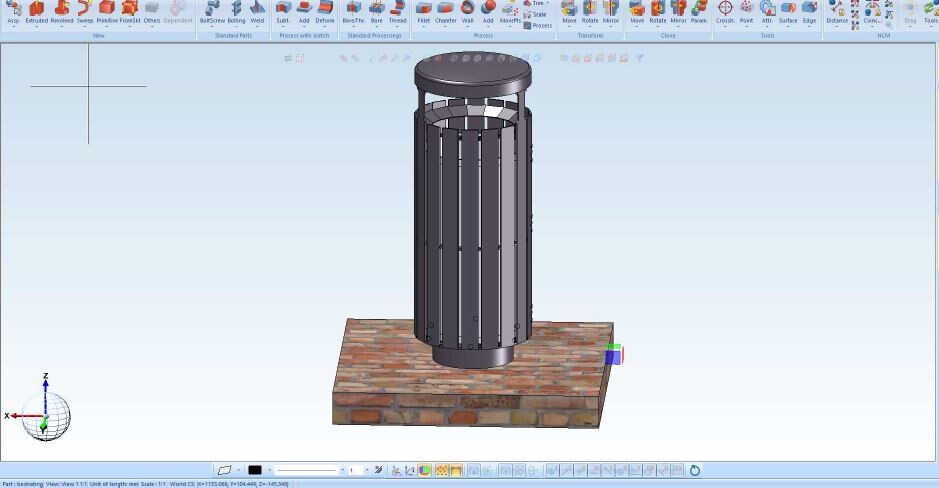This screenshot has width=939, height=488.
Task: Click the Chamfer tool
Action: [445, 11]
